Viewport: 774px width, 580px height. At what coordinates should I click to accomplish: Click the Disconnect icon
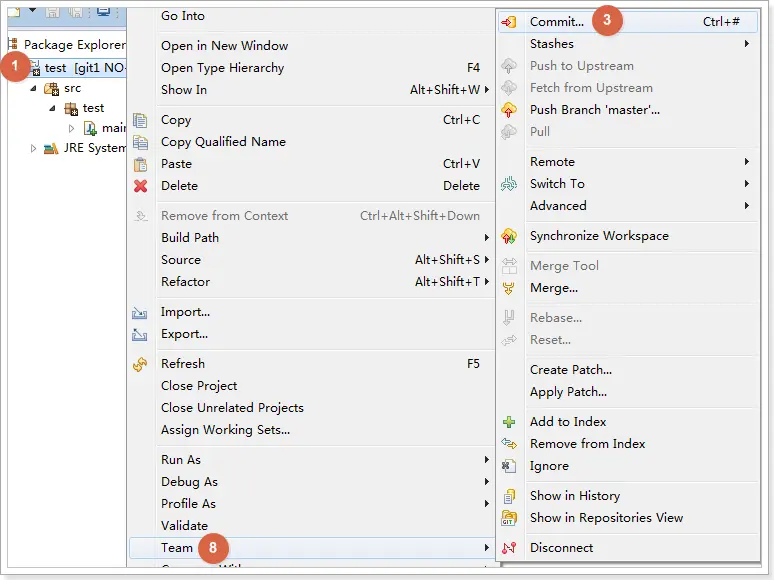[x=508, y=548]
